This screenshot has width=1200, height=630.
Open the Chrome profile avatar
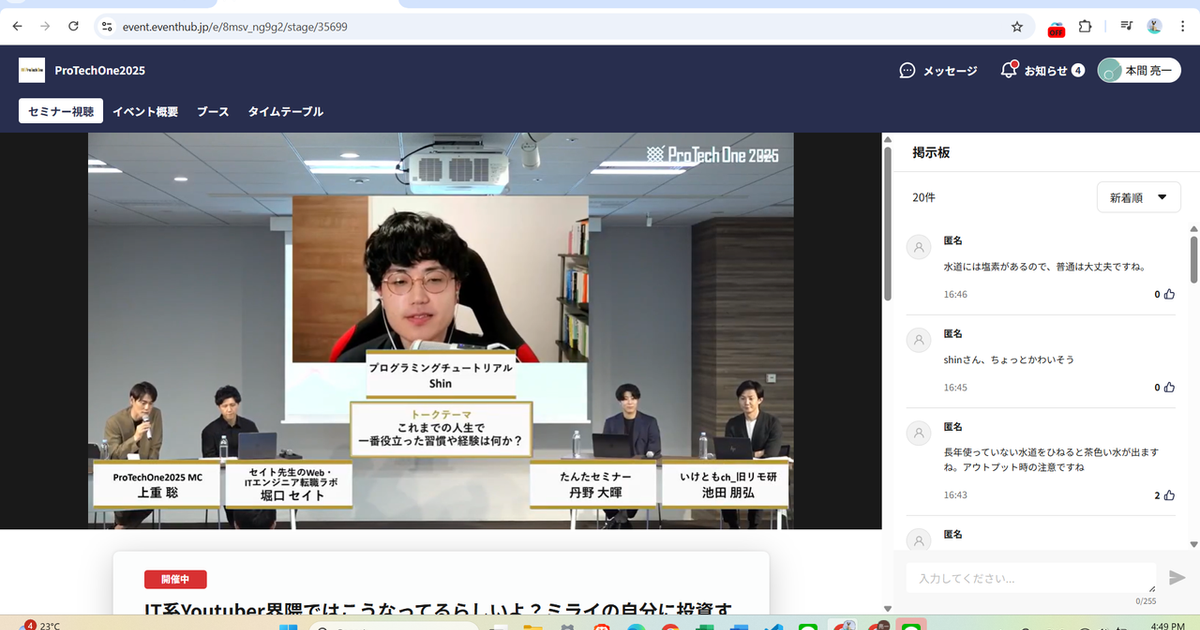click(x=1154, y=27)
